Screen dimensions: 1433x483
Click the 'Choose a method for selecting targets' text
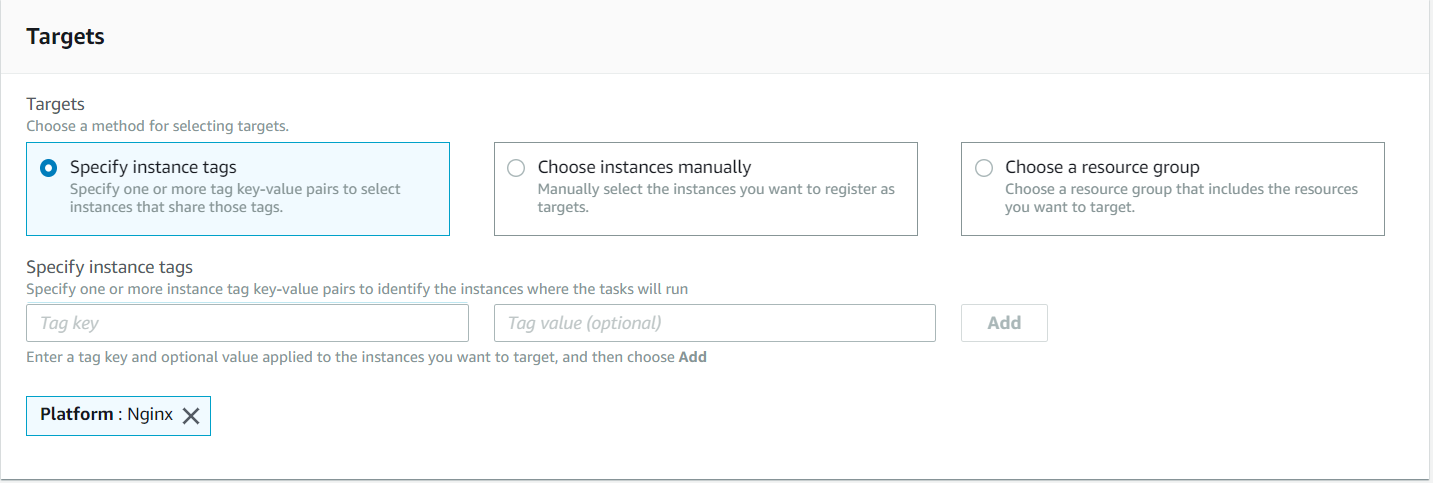tap(157, 127)
